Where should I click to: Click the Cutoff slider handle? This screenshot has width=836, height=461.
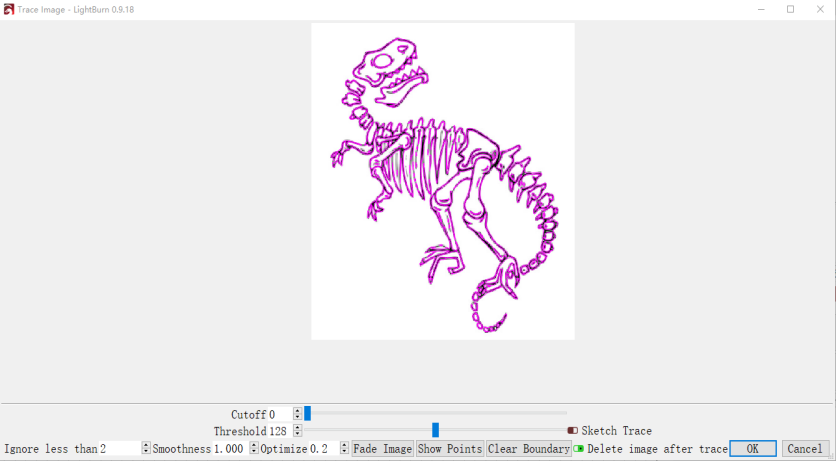[x=308, y=413]
